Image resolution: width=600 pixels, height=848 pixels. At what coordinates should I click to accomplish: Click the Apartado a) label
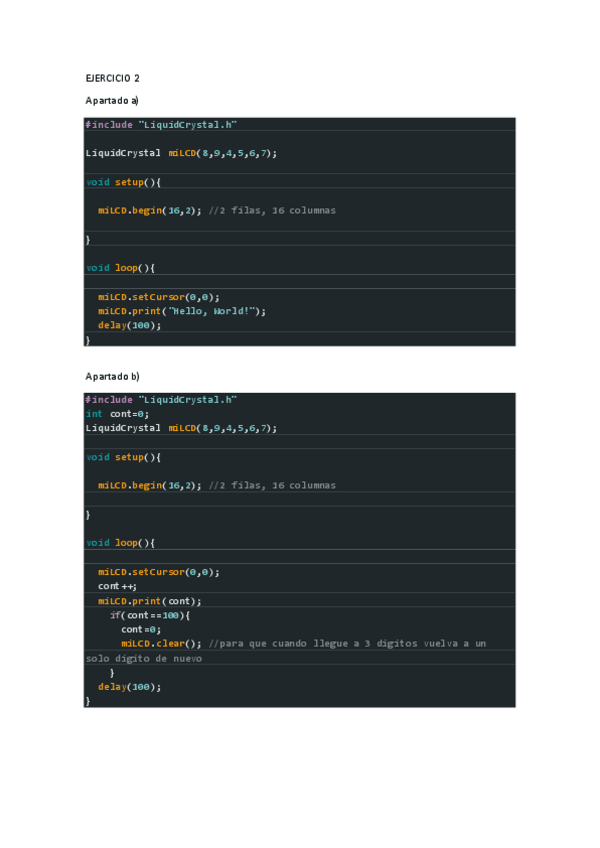coord(112,100)
